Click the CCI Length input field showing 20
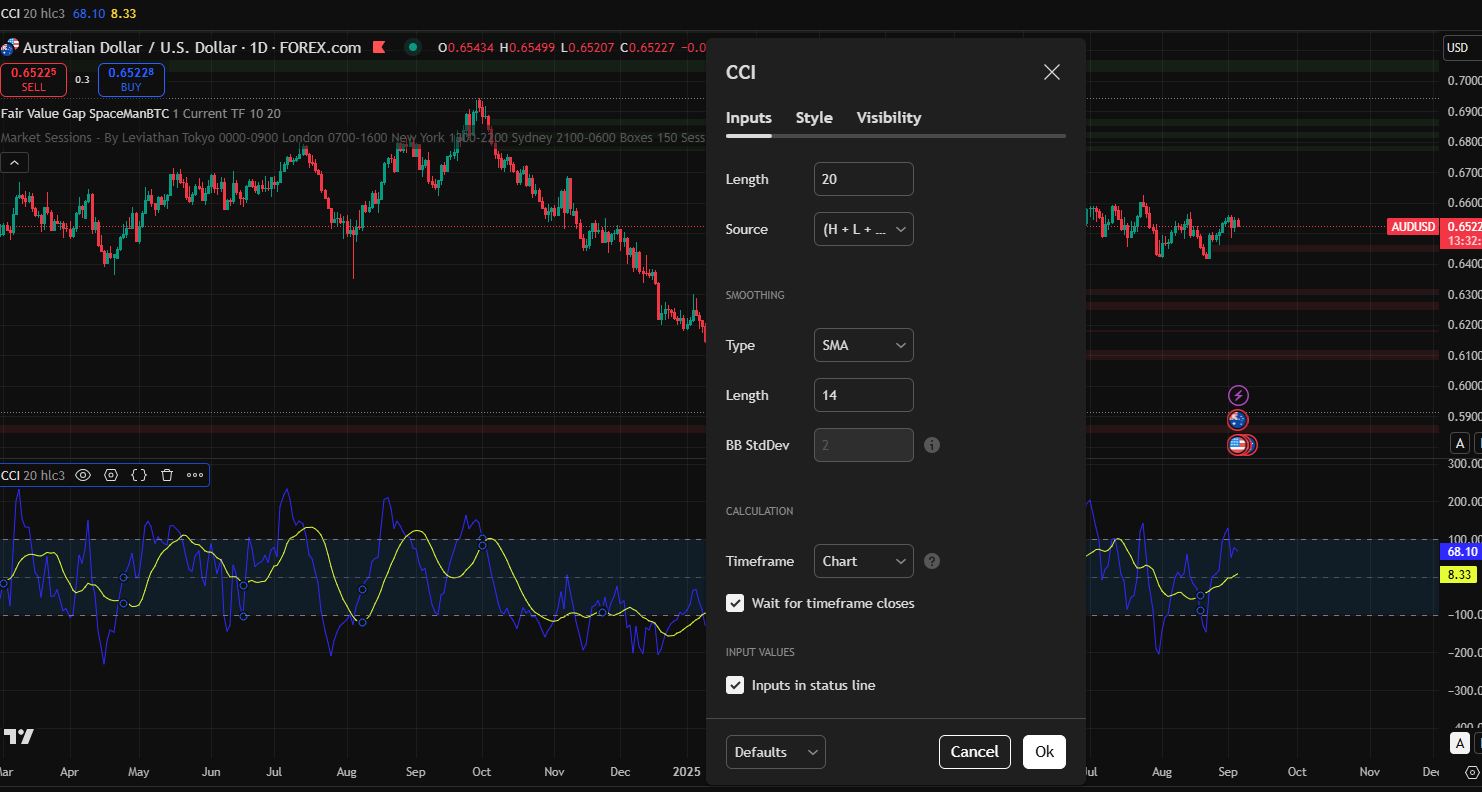Image resolution: width=1482 pixels, height=792 pixels. click(863, 179)
